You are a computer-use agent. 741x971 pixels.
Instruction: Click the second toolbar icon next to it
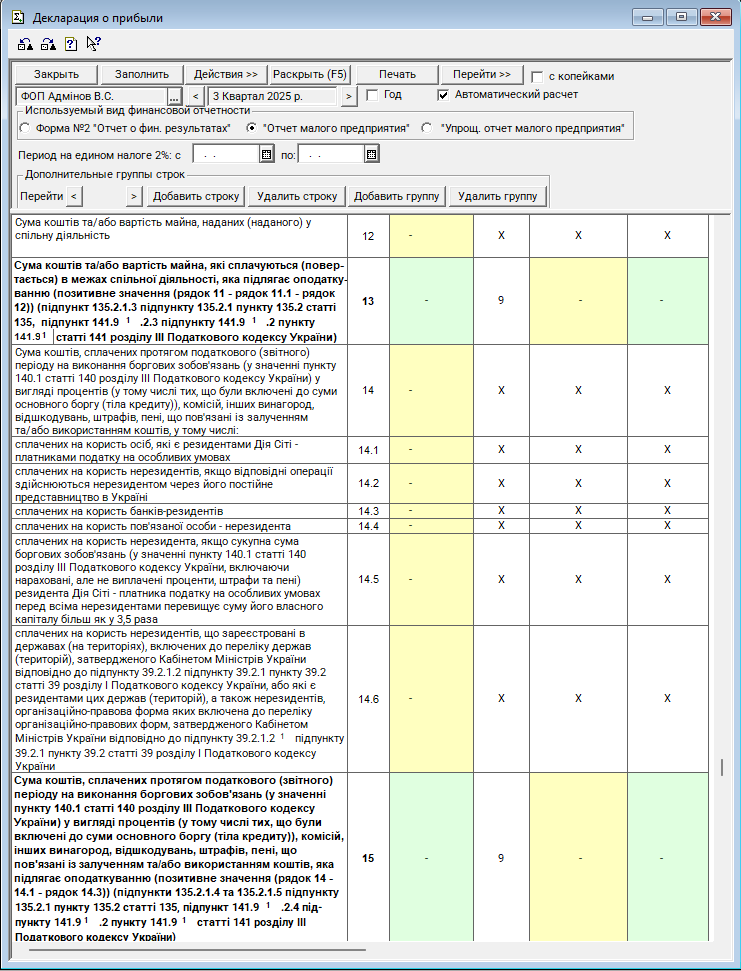tap(47, 44)
